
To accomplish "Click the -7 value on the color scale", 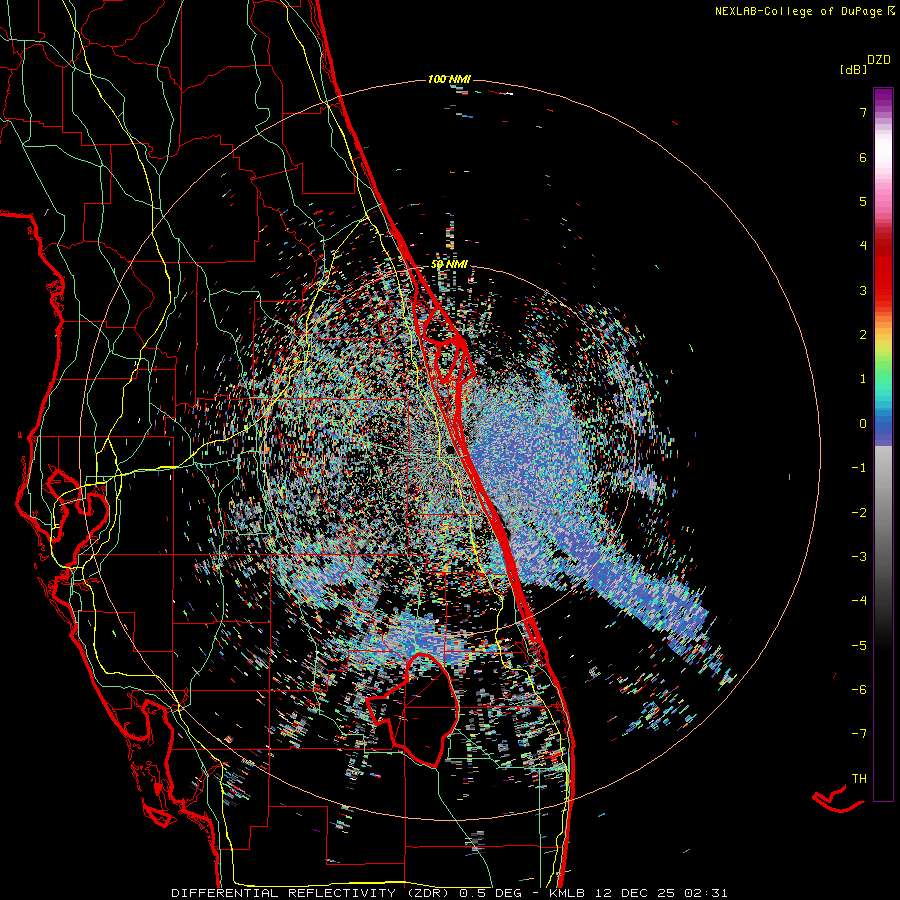I will pyautogui.click(x=859, y=734).
